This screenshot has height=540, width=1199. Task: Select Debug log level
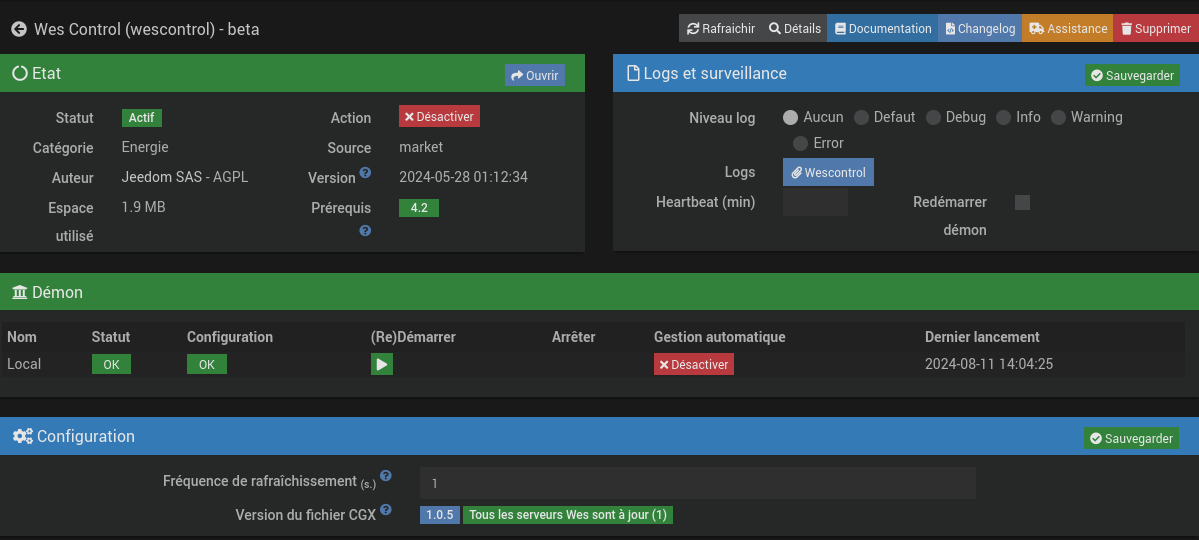[933, 118]
